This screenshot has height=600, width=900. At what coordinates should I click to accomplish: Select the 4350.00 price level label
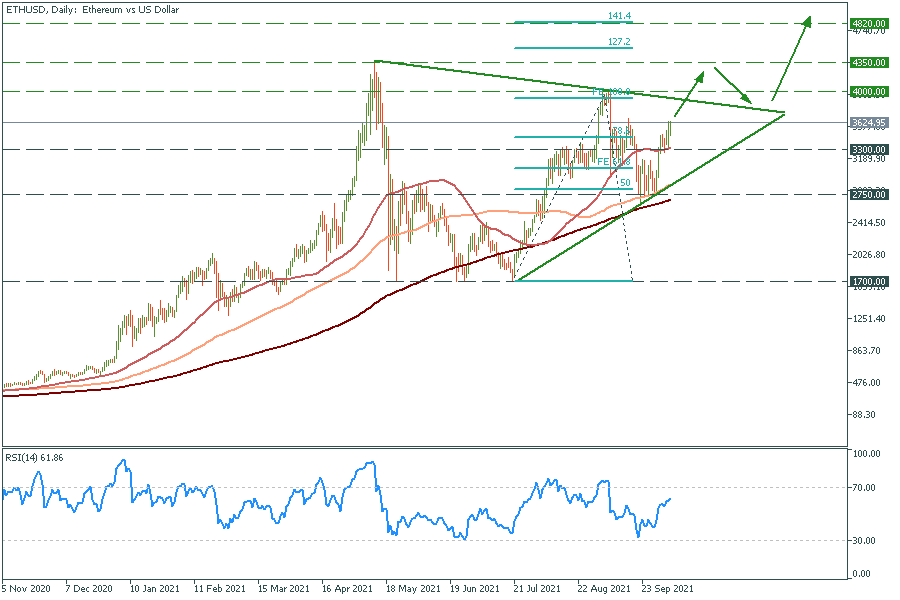[x=868, y=62]
